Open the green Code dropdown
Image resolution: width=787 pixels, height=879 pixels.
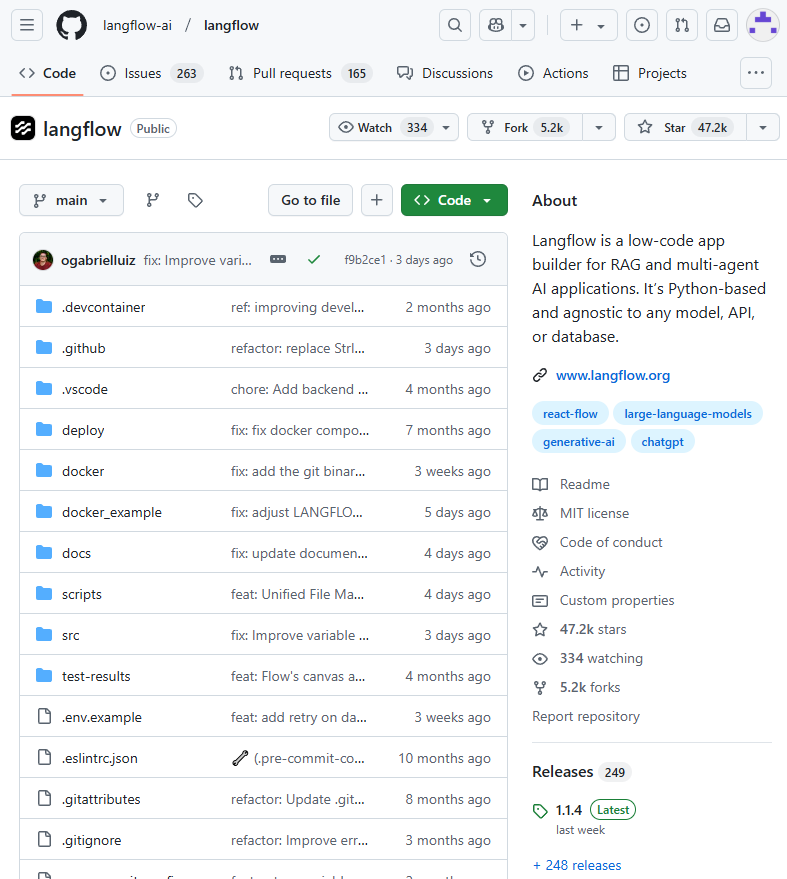click(x=454, y=200)
